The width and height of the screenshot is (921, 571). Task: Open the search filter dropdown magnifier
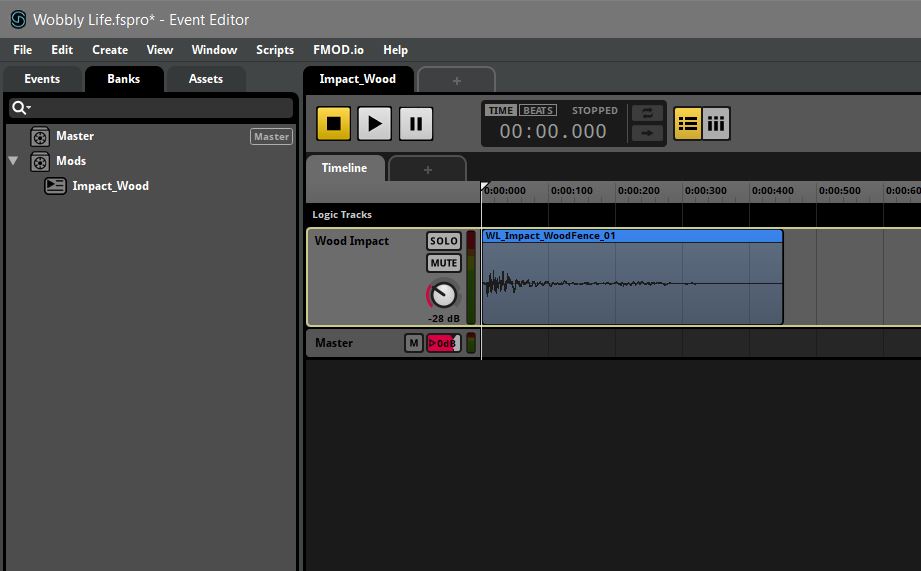click(x=20, y=108)
